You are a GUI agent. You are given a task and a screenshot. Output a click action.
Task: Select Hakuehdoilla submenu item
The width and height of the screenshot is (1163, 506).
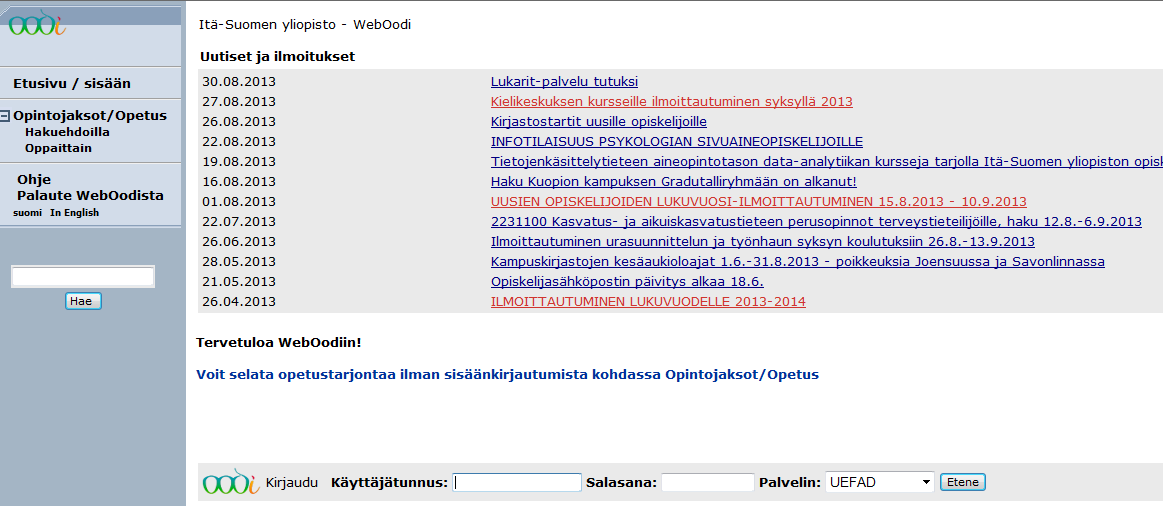click(x=67, y=132)
